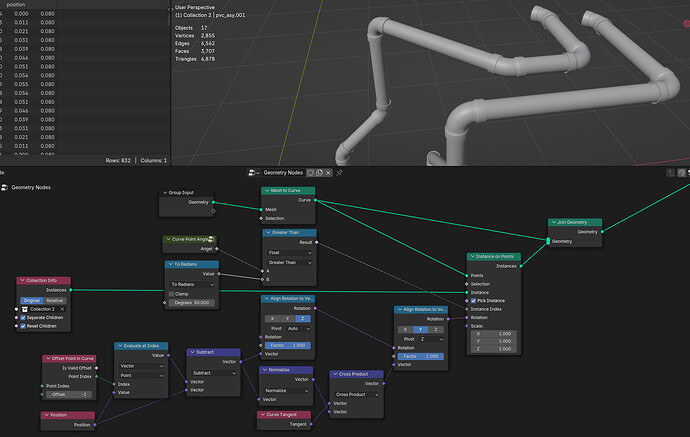Click the Result output socket of Greater Than
Screen dimensions: 690x437
(x=316, y=242)
